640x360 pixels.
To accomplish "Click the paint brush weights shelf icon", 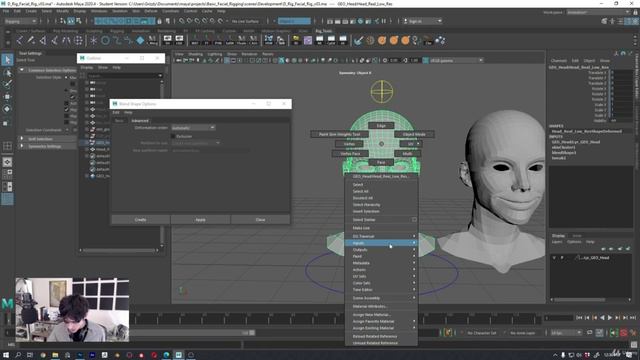I will click(358, 40).
